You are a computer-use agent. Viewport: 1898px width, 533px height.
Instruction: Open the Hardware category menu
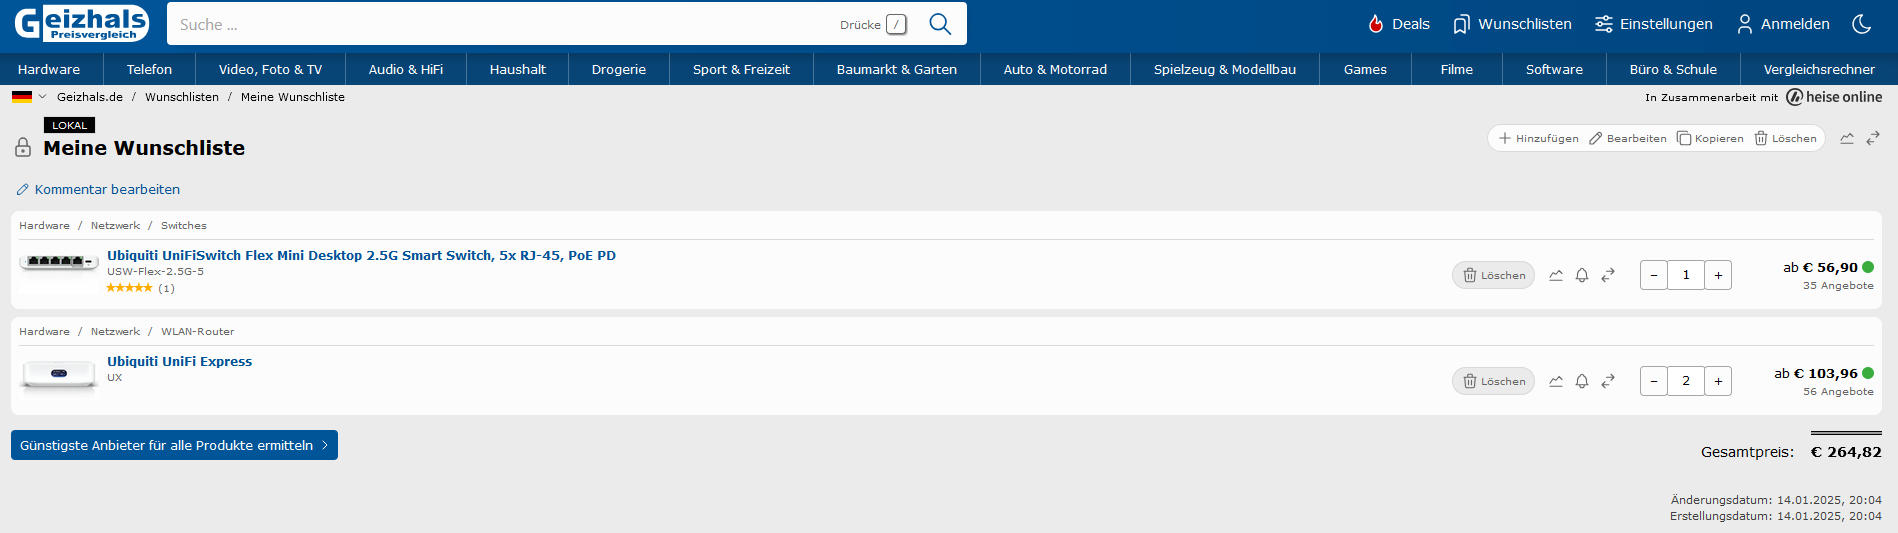click(x=49, y=69)
